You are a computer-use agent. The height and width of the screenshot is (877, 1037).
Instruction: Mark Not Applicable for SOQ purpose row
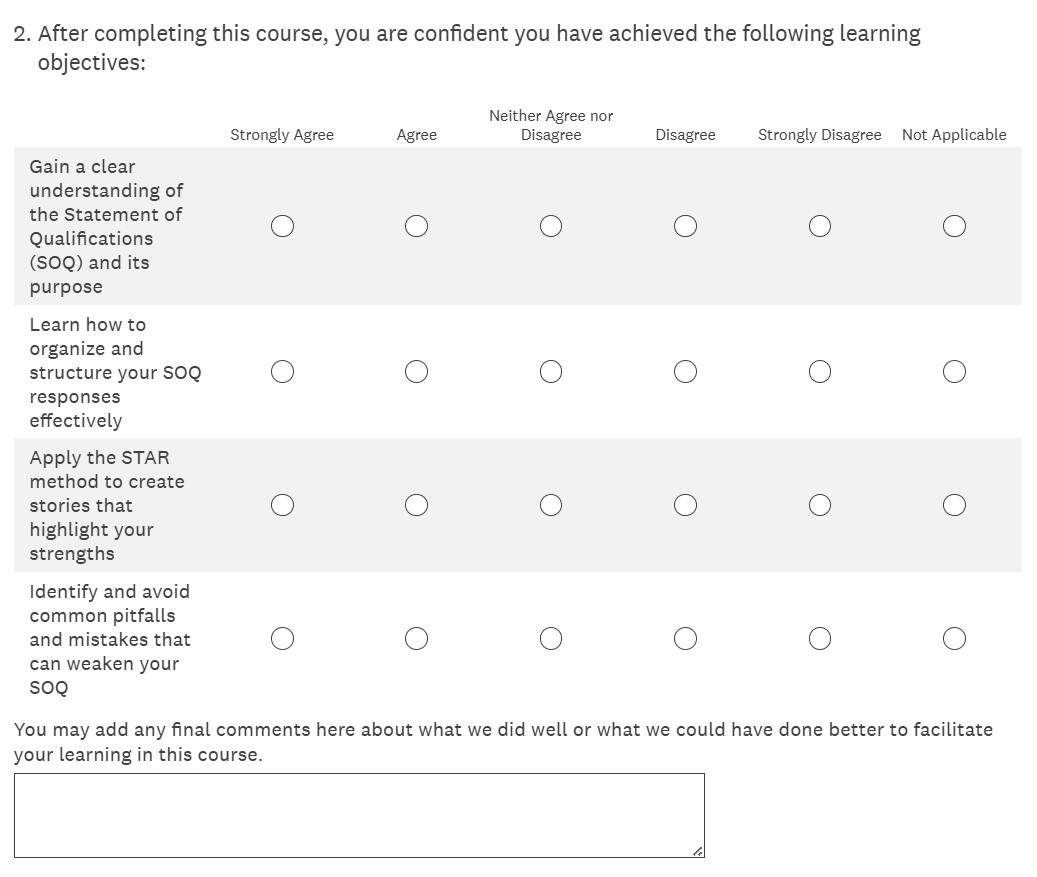click(954, 226)
